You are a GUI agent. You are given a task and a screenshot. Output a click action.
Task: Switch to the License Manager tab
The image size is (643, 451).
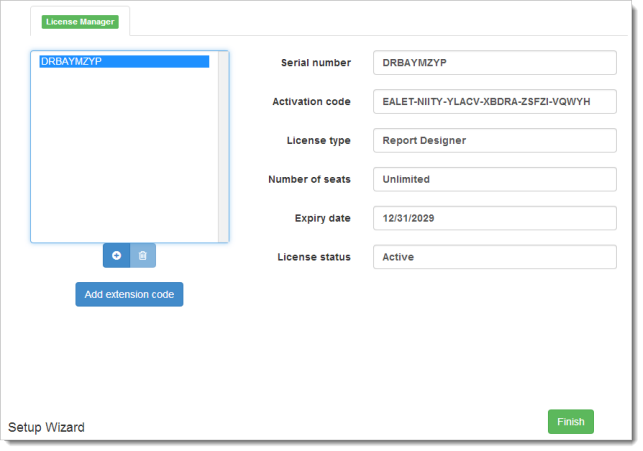(81, 21)
